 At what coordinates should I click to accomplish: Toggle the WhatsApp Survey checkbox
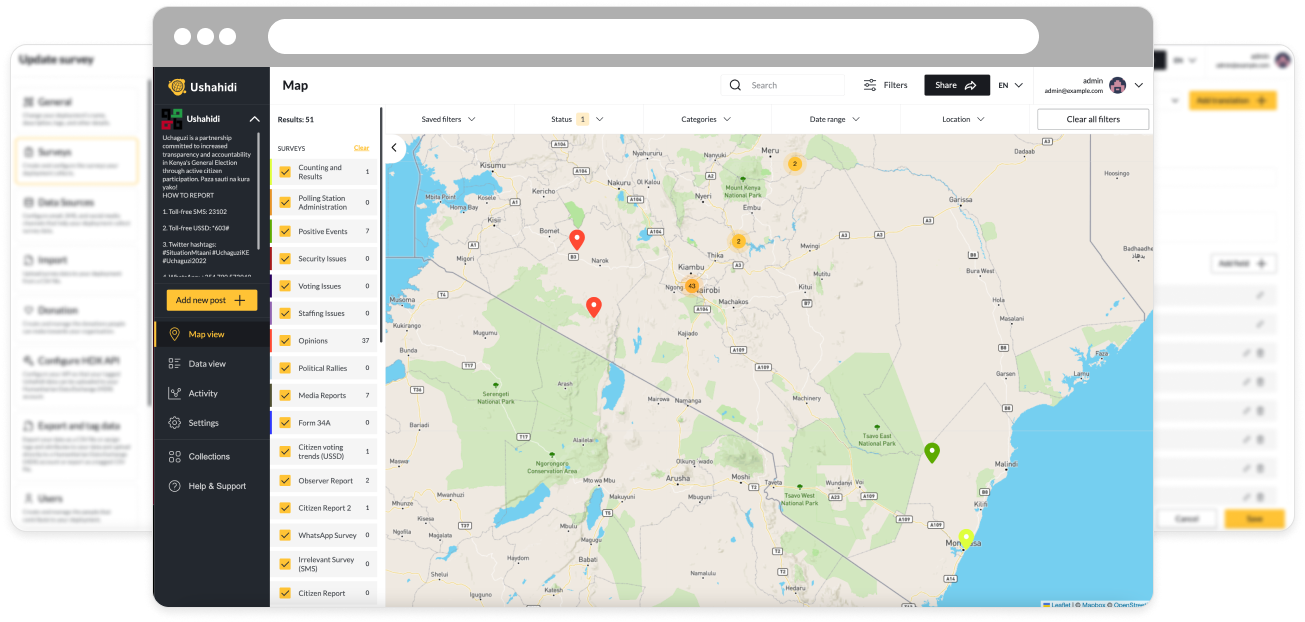pos(285,535)
